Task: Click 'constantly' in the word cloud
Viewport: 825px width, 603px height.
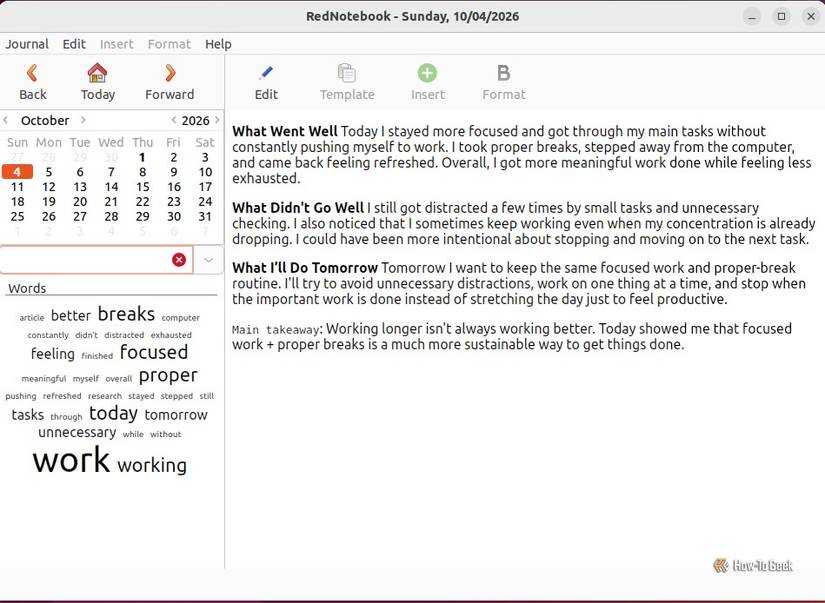Action: pyautogui.click(x=48, y=335)
